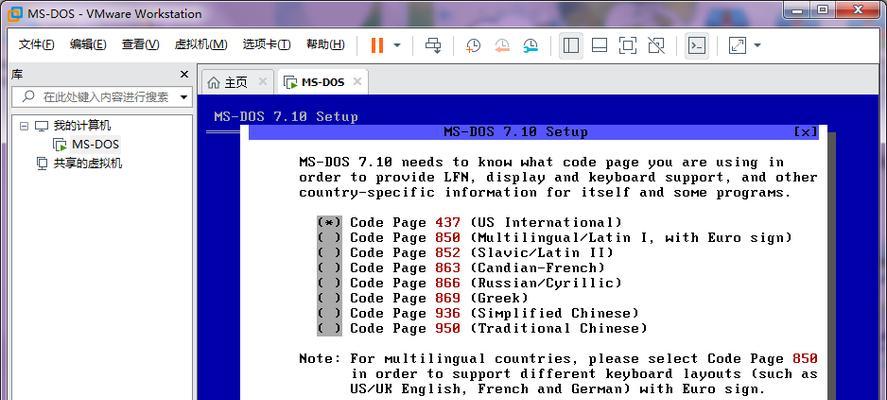Click the 我的计算机 monitor icon

coord(42,126)
